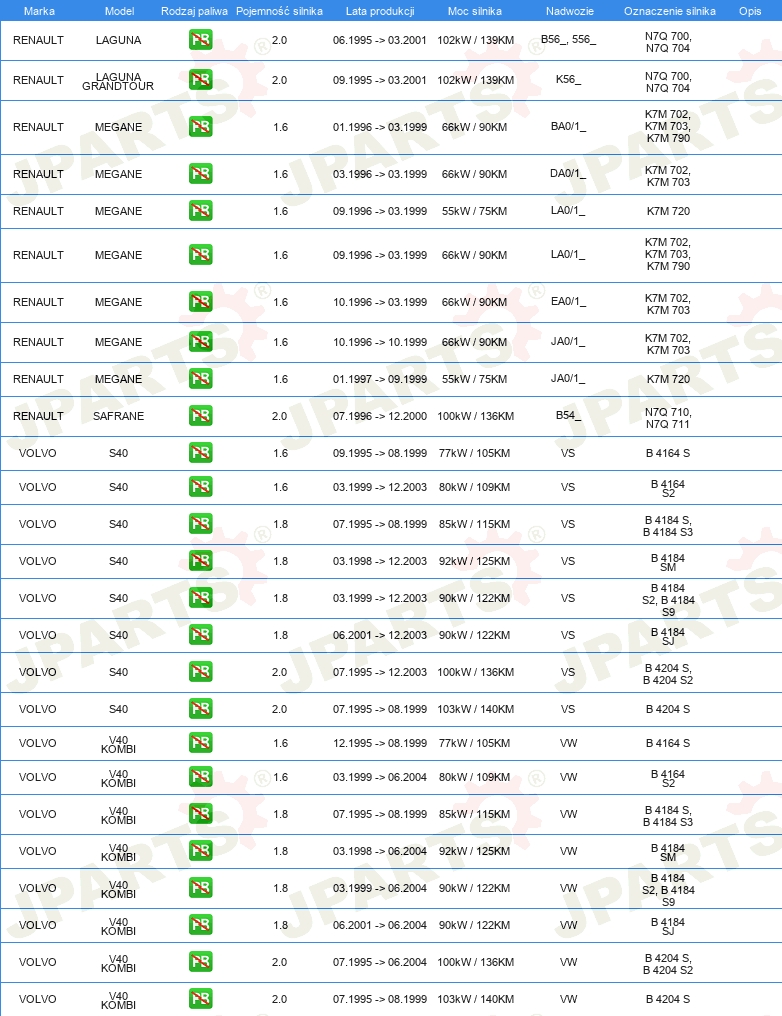Select production dates 10.1996 -> 10.1999

tap(380, 342)
